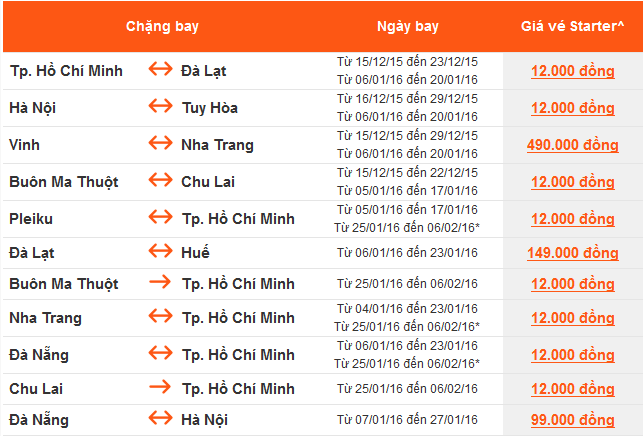
Task: Click the arrow icon beside Buôn Ma Thuột–Chu Lai
Action: [160, 182]
